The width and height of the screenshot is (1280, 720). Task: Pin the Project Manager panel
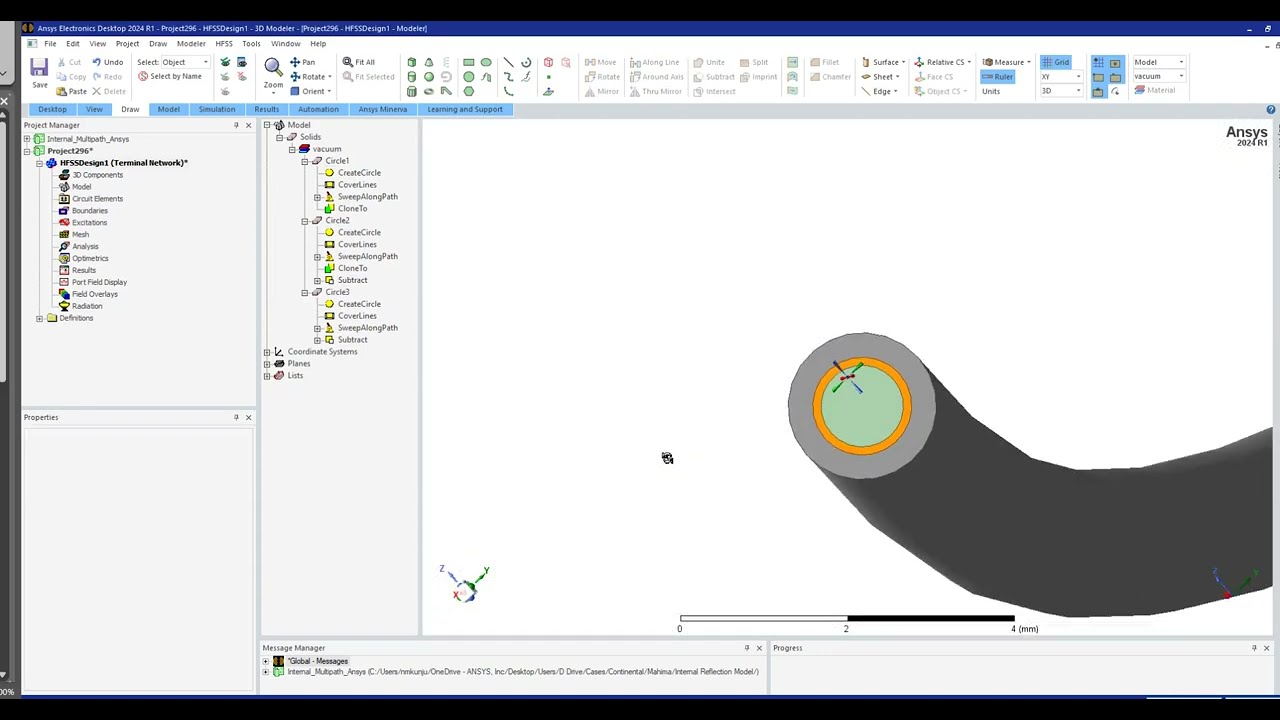[x=236, y=125]
